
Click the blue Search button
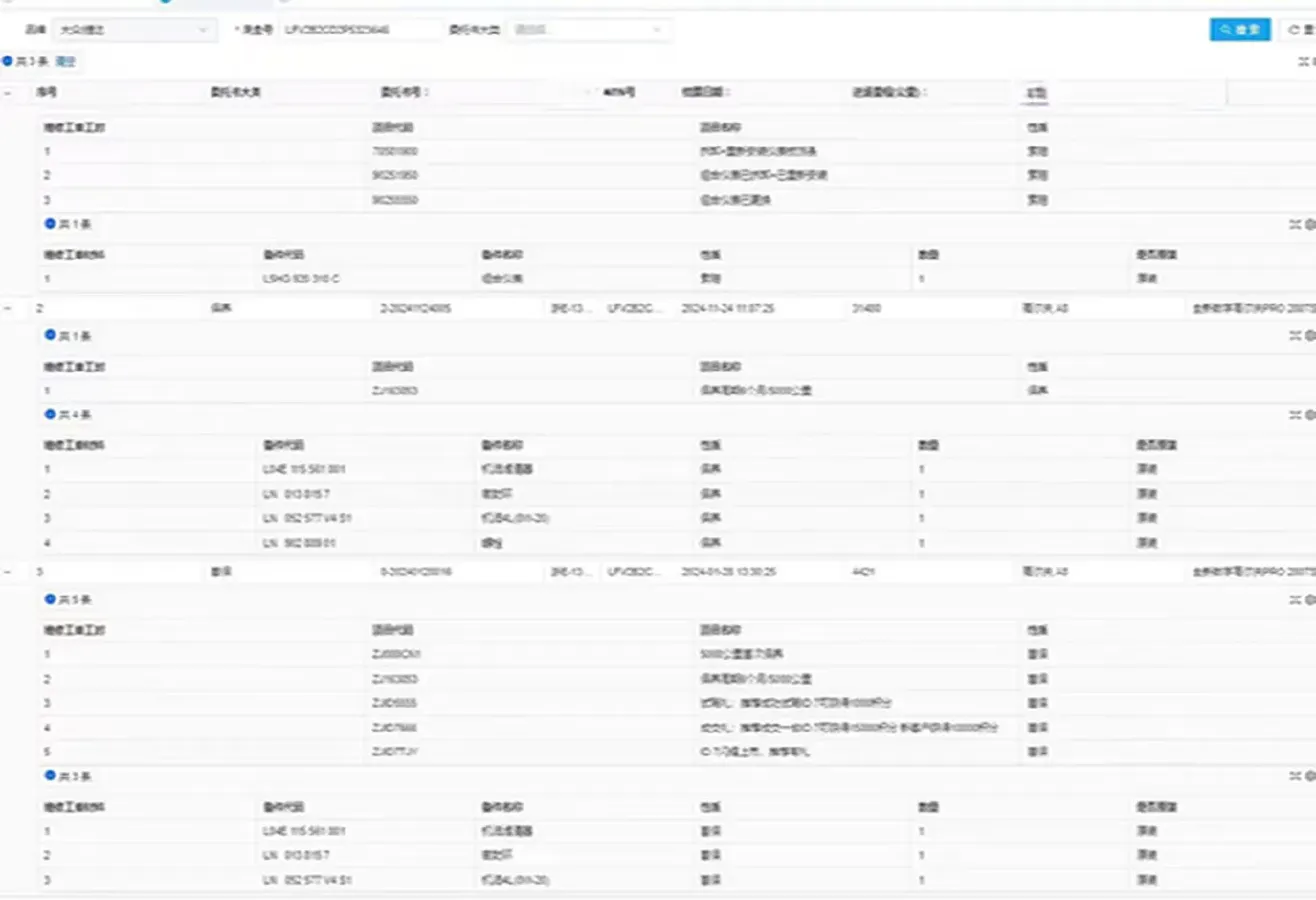(x=1239, y=30)
